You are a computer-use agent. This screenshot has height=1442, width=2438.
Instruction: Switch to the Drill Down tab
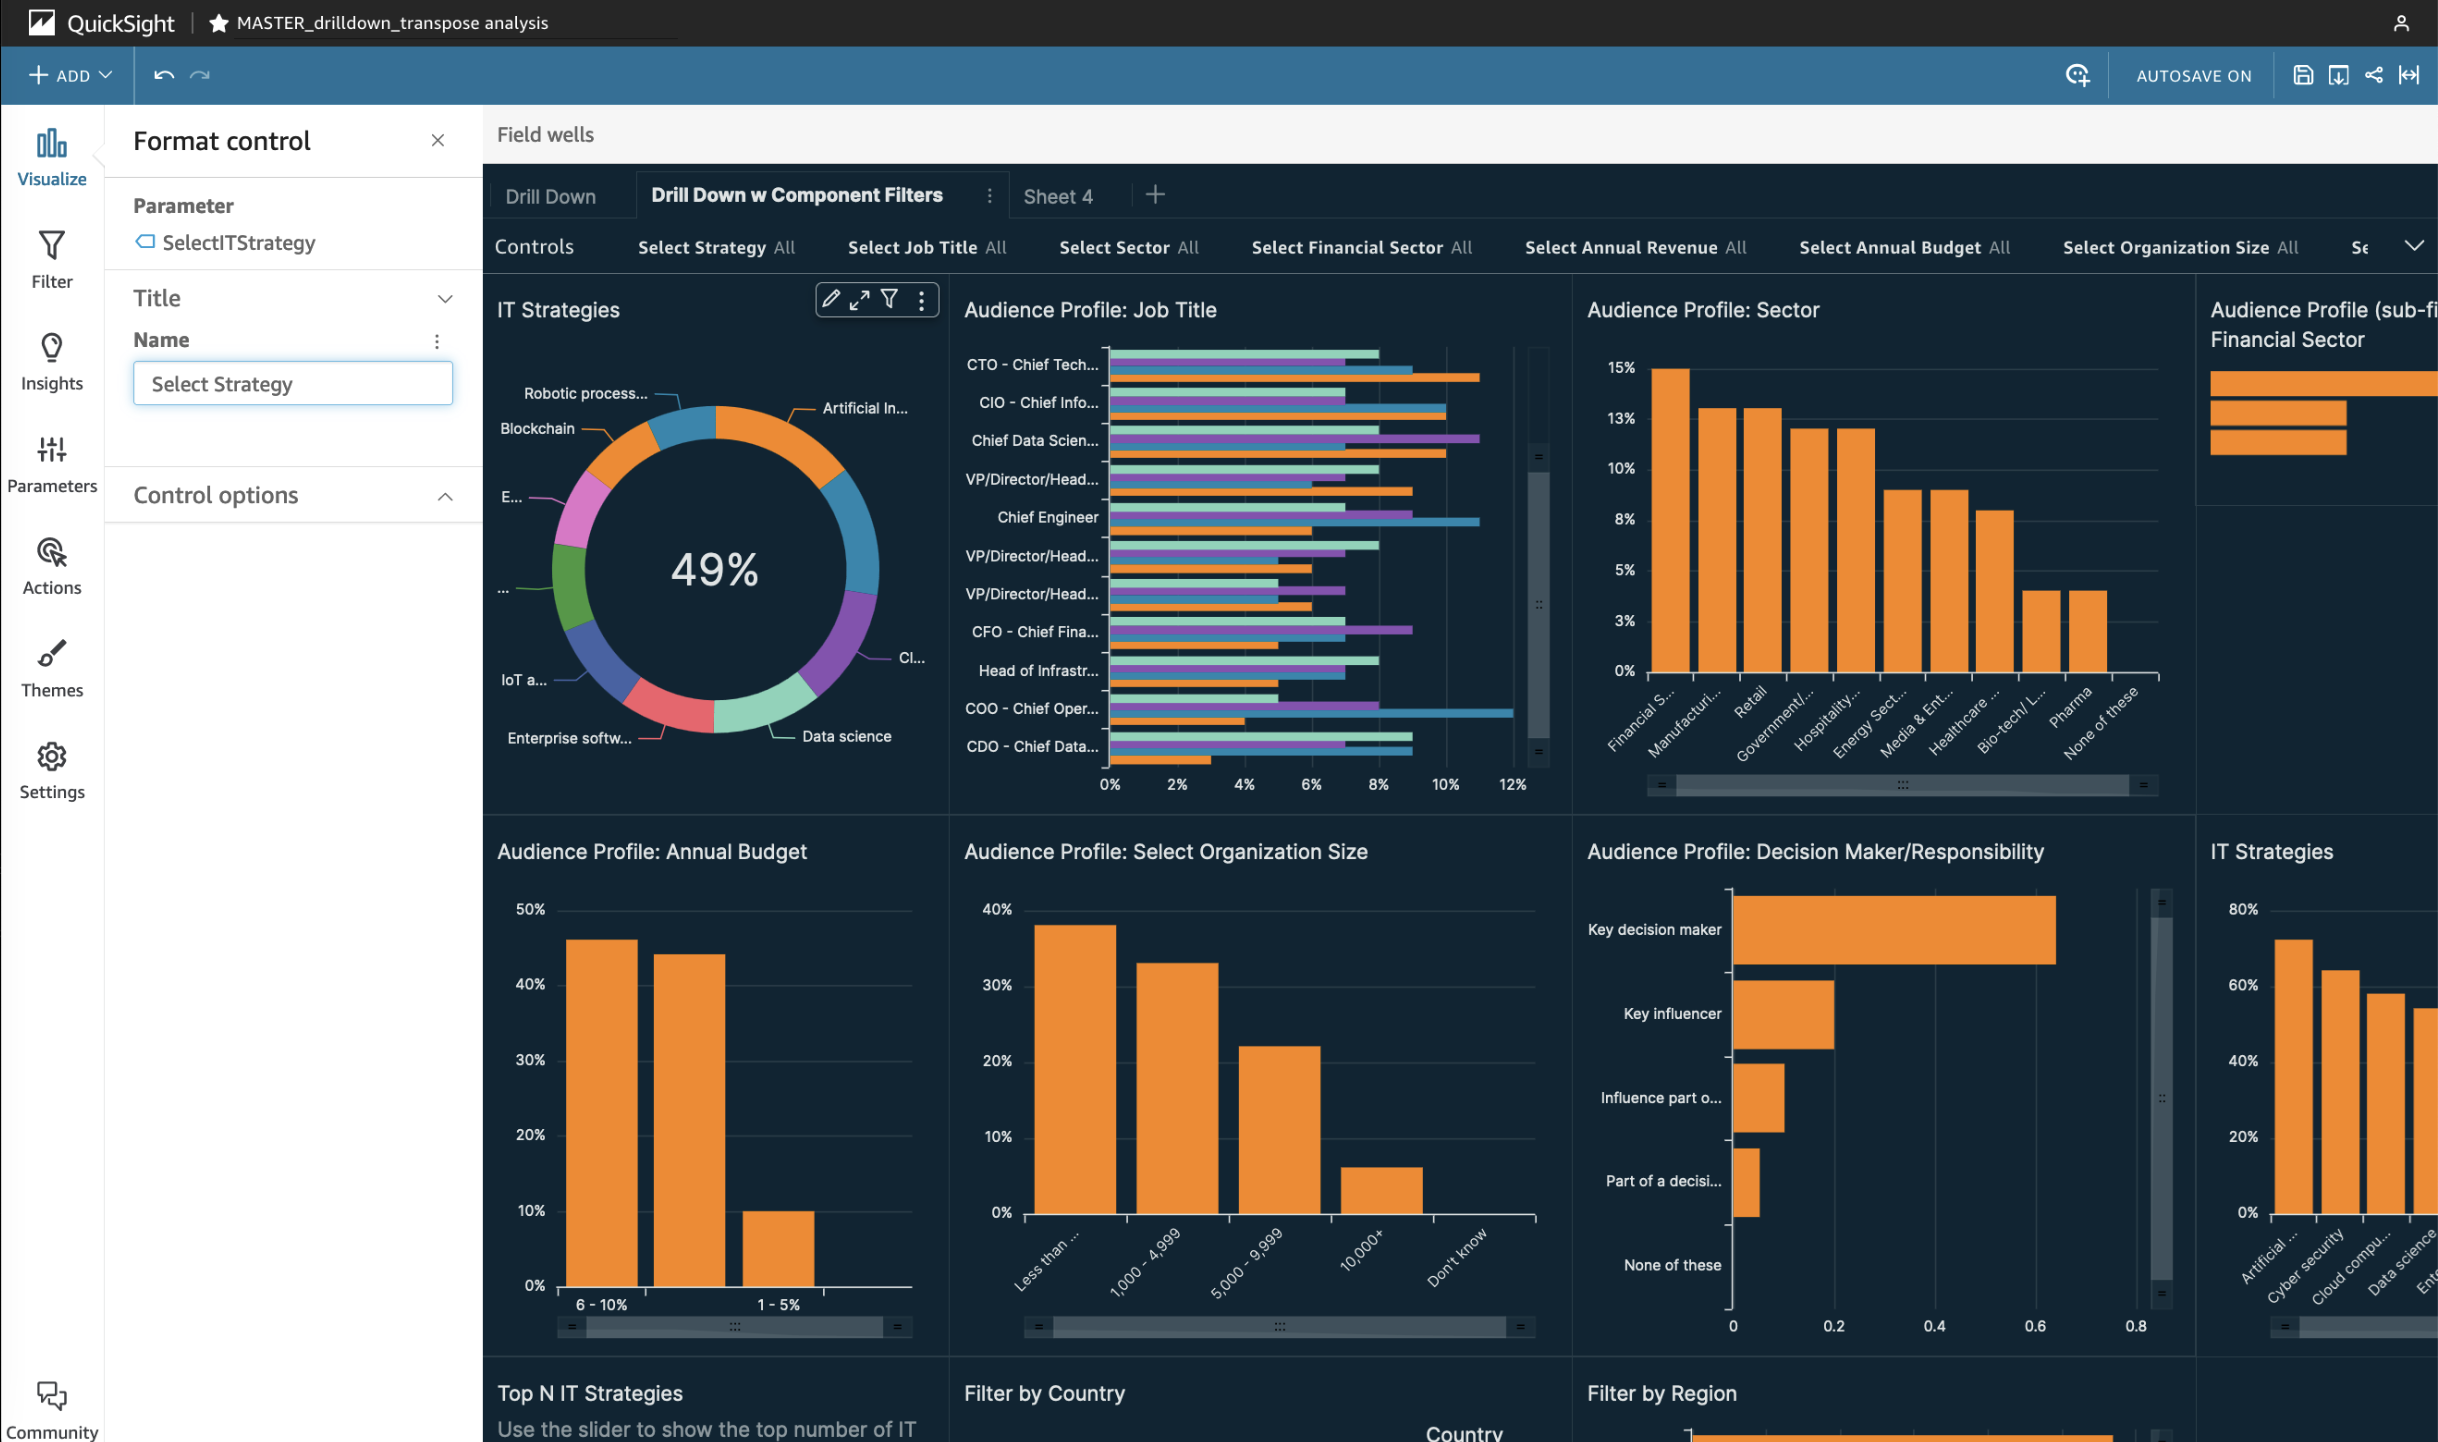pos(550,196)
